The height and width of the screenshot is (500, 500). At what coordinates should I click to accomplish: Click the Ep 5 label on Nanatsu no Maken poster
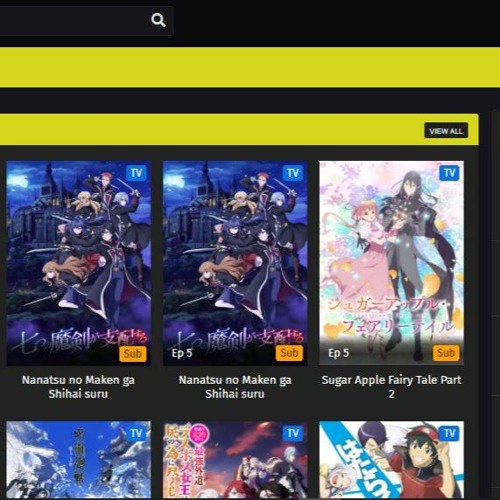click(182, 353)
